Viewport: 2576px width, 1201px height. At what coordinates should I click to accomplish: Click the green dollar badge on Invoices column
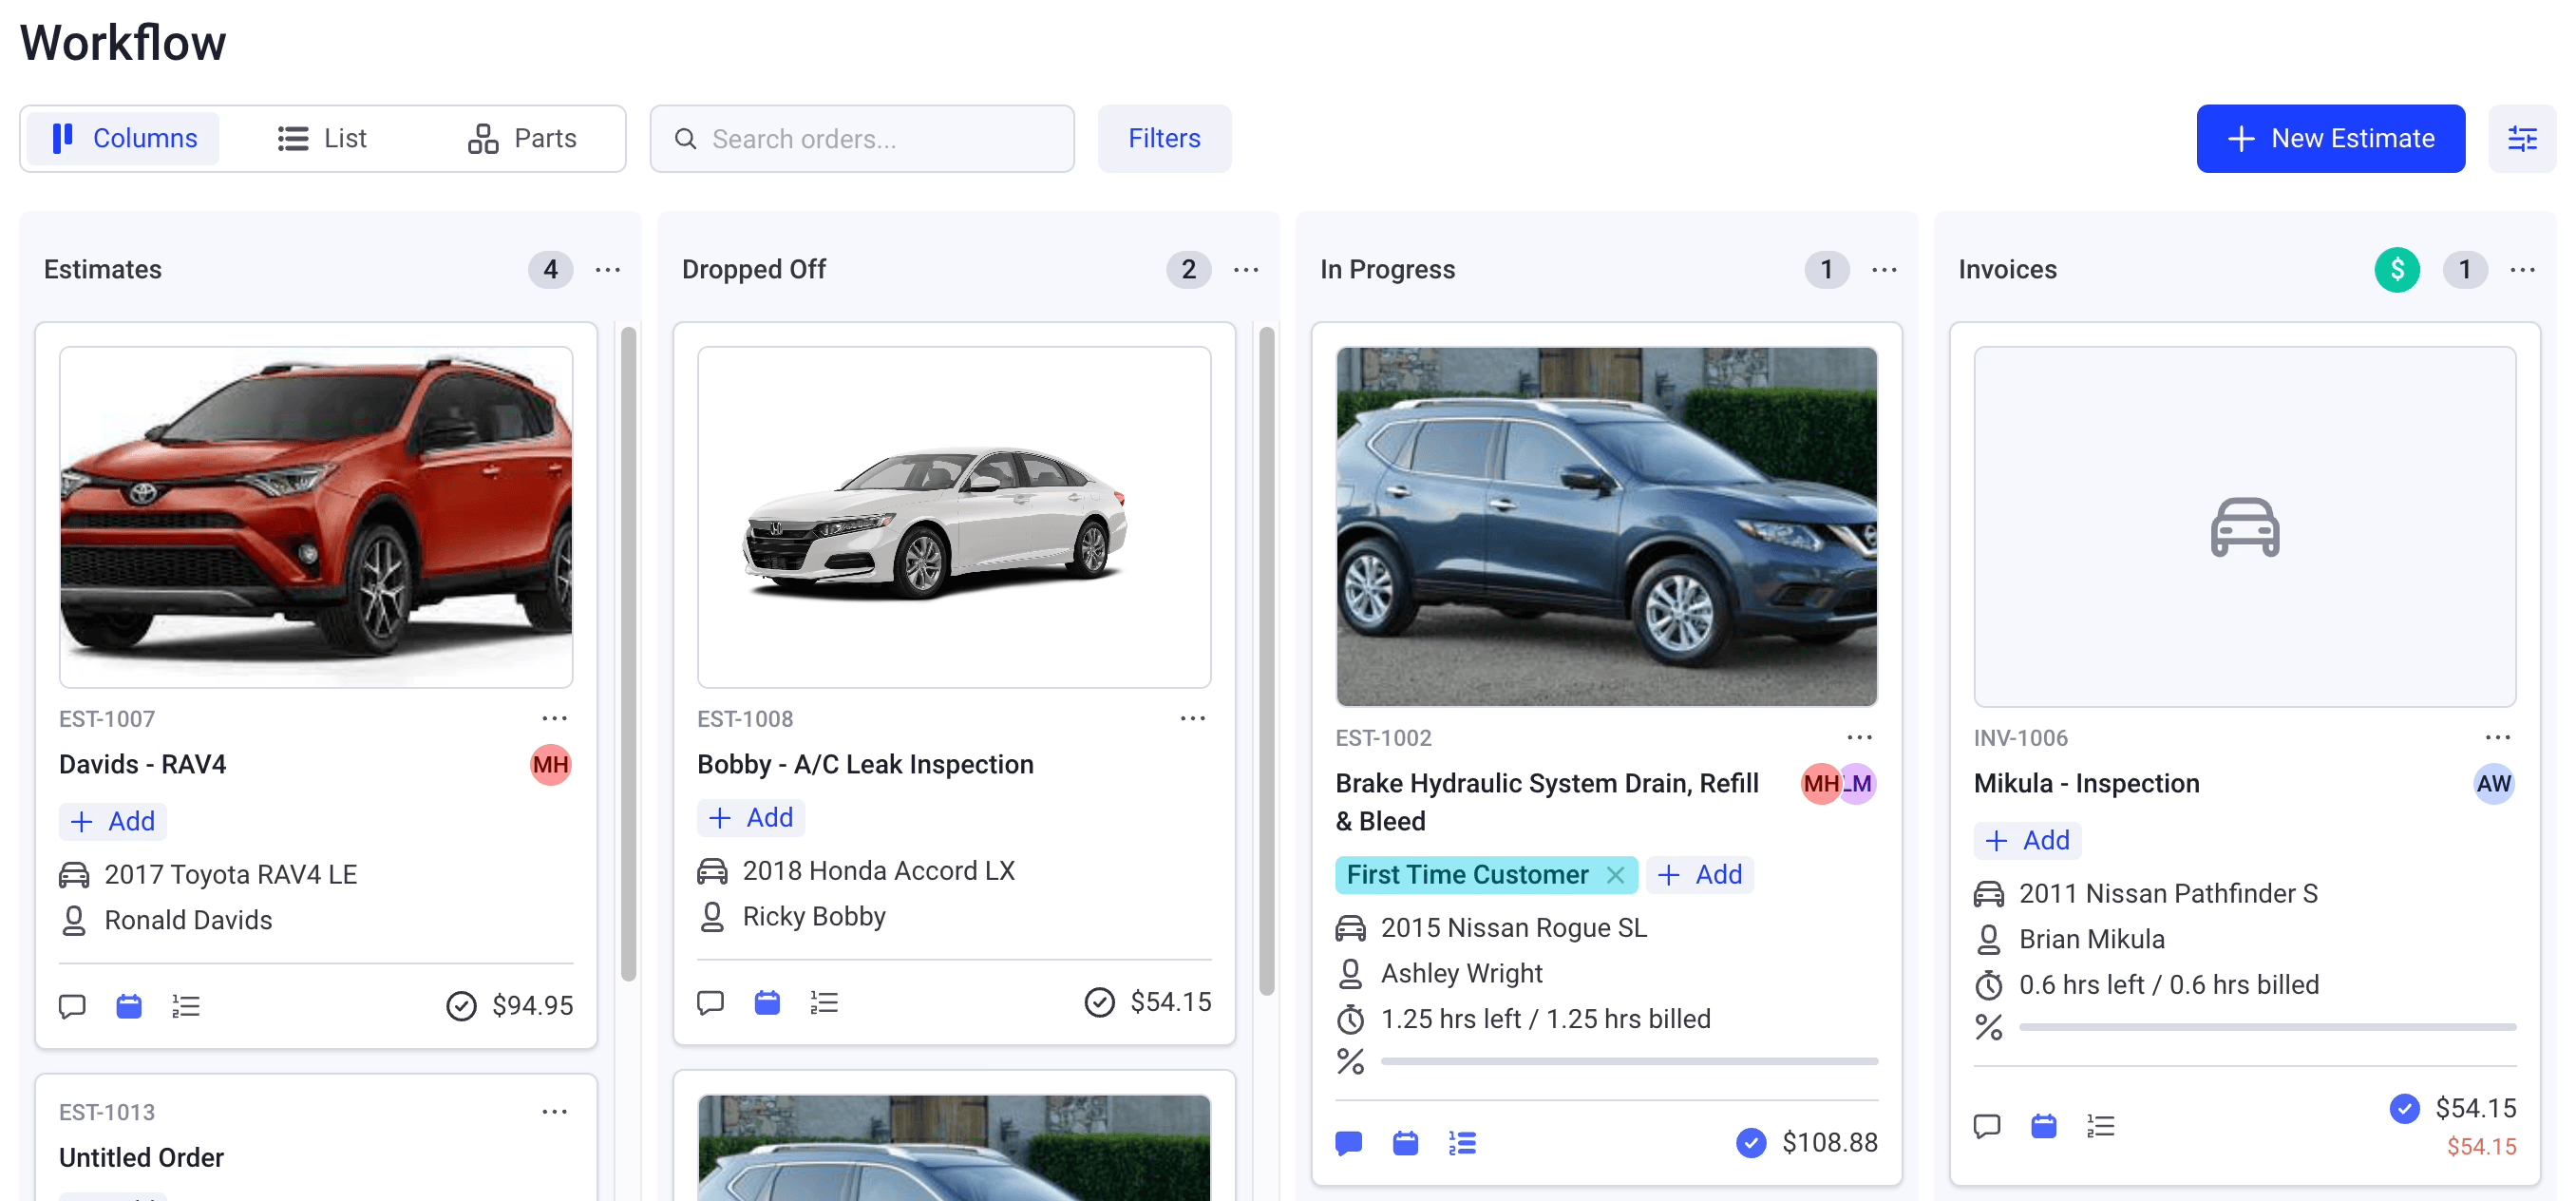click(x=2396, y=269)
